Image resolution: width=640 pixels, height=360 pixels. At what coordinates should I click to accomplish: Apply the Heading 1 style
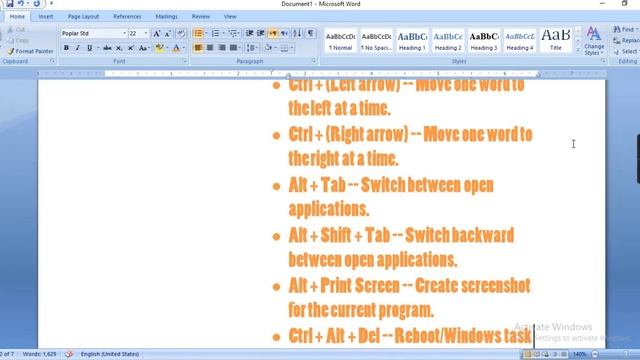pos(412,41)
